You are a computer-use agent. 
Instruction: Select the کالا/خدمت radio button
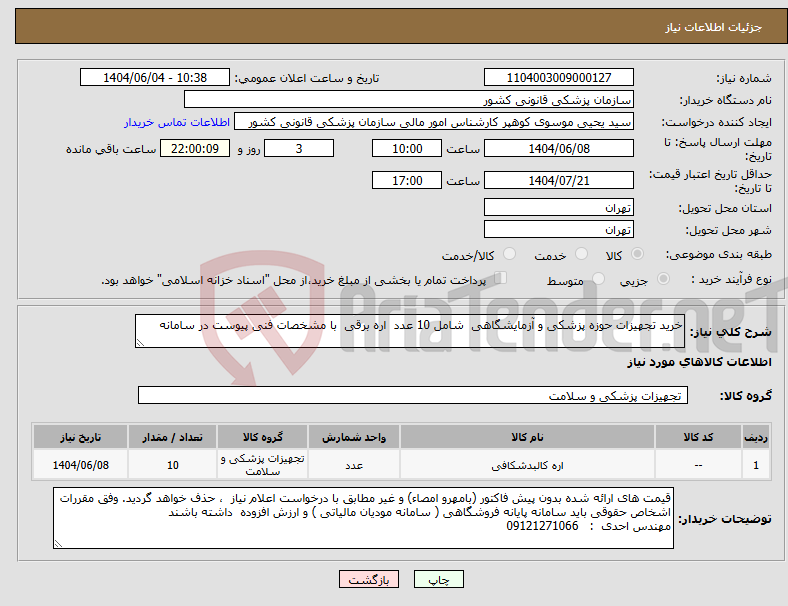tap(510, 254)
